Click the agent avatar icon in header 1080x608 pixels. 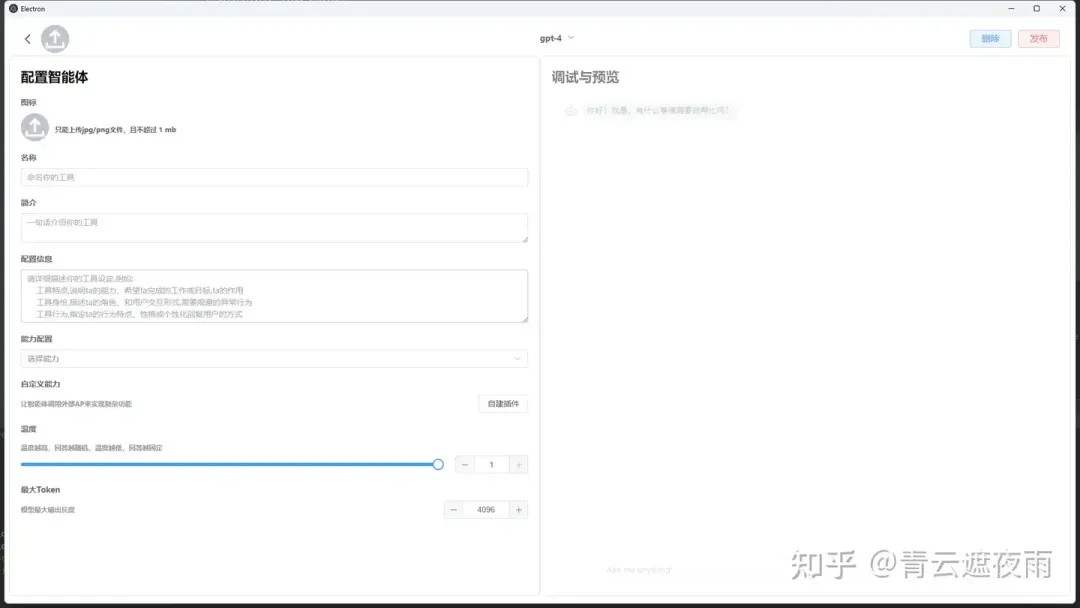55,39
